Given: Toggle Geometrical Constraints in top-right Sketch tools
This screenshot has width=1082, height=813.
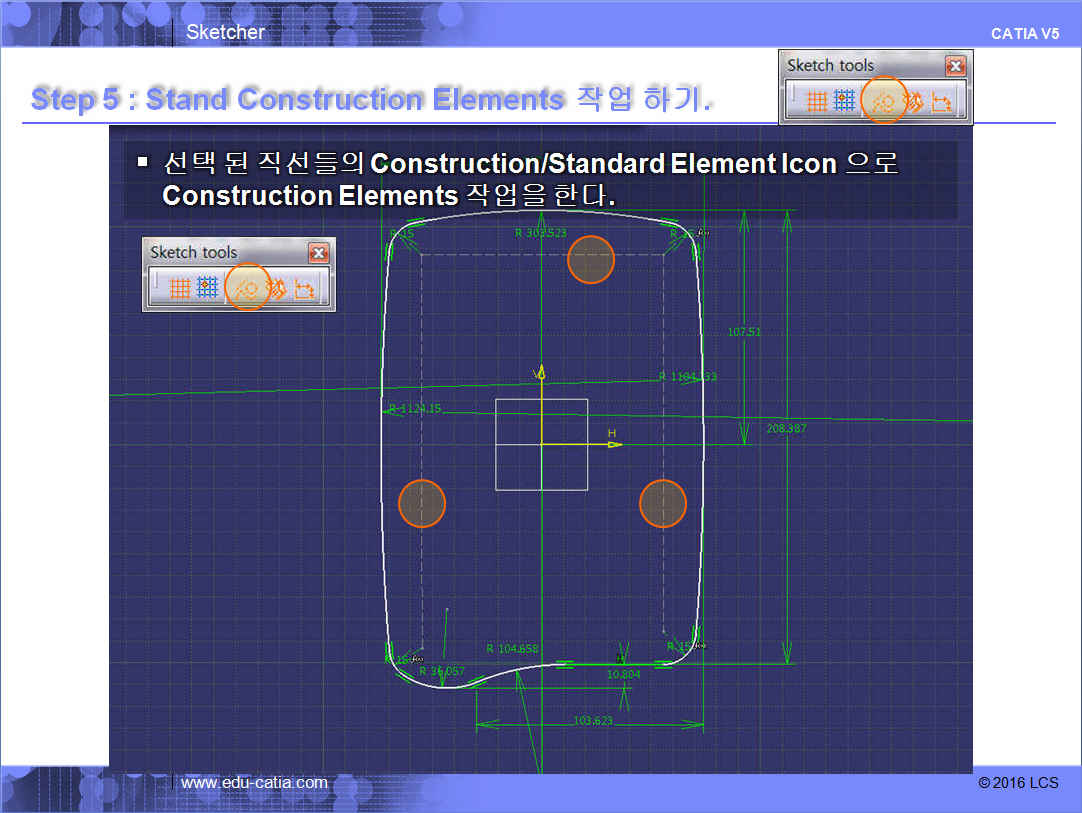Looking at the screenshot, I should click(x=913, y=101).
